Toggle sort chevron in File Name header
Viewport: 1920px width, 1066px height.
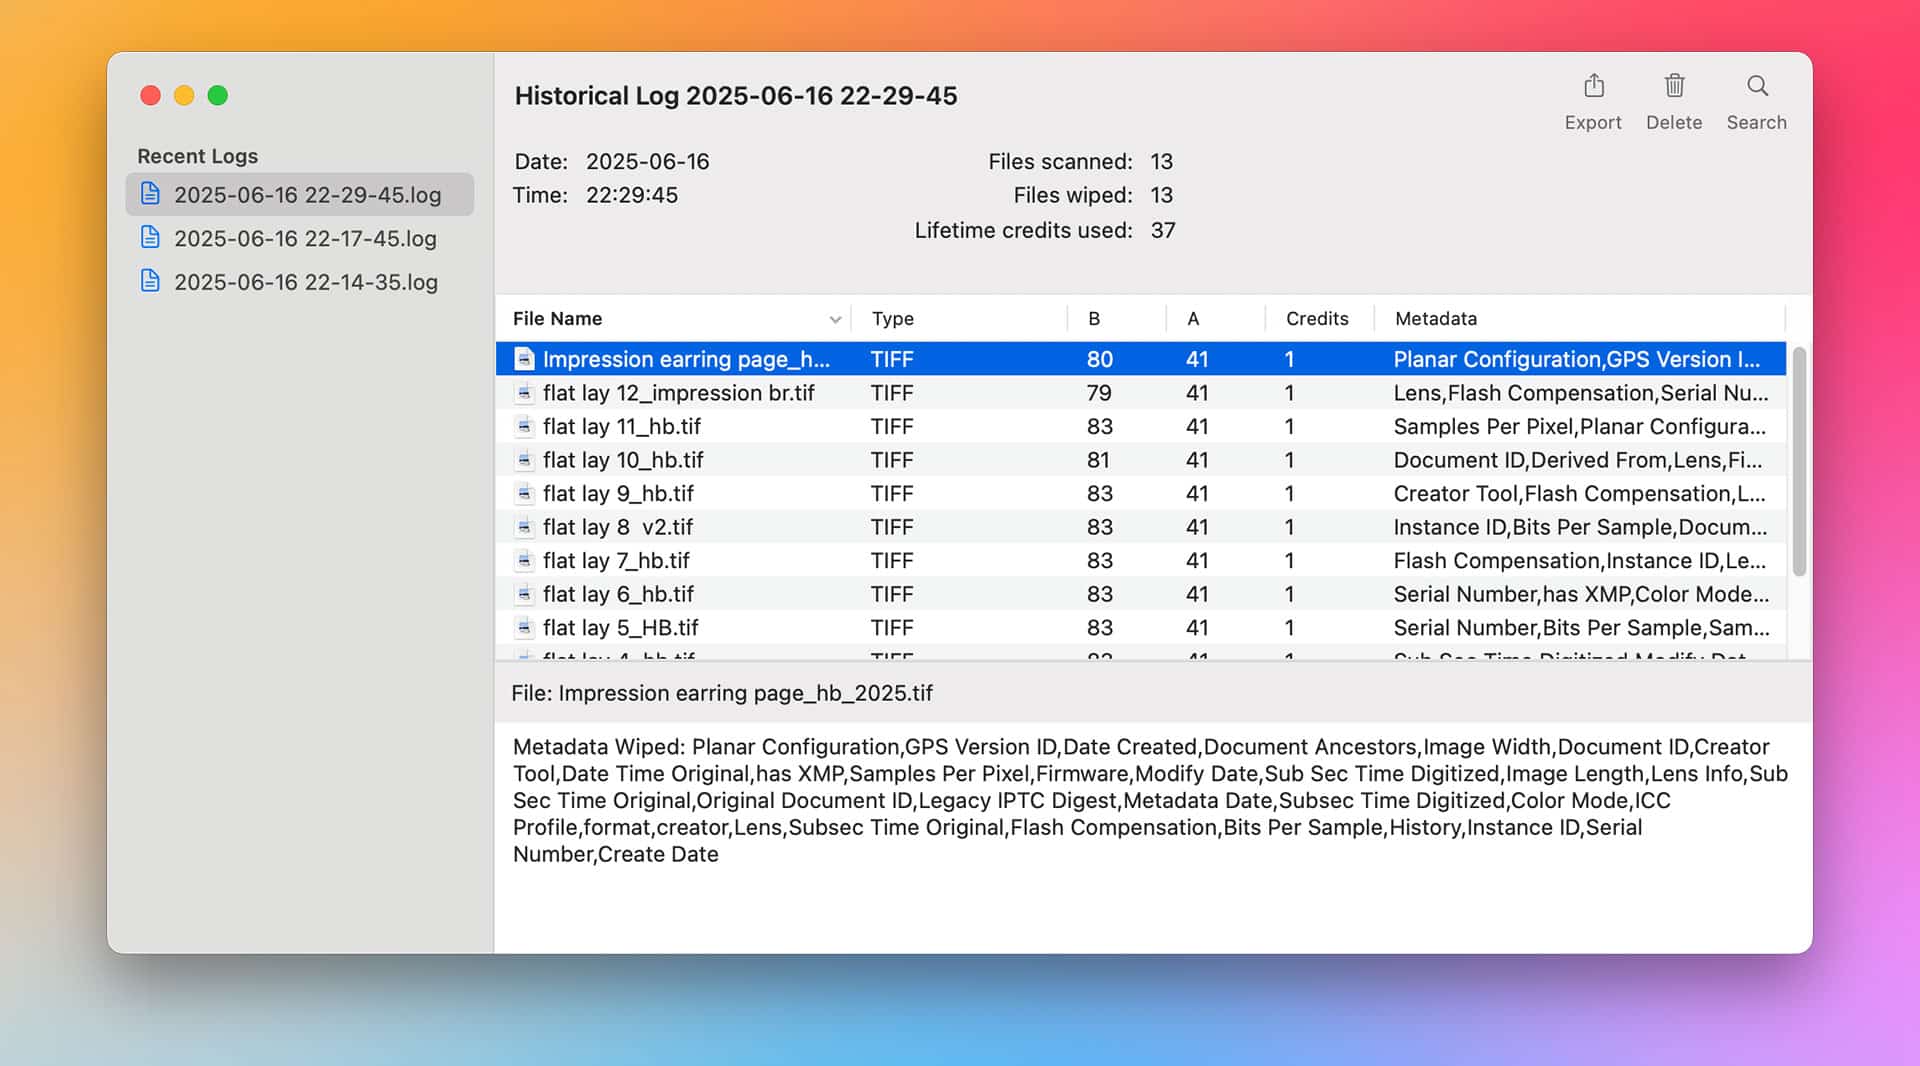[835, 319]
